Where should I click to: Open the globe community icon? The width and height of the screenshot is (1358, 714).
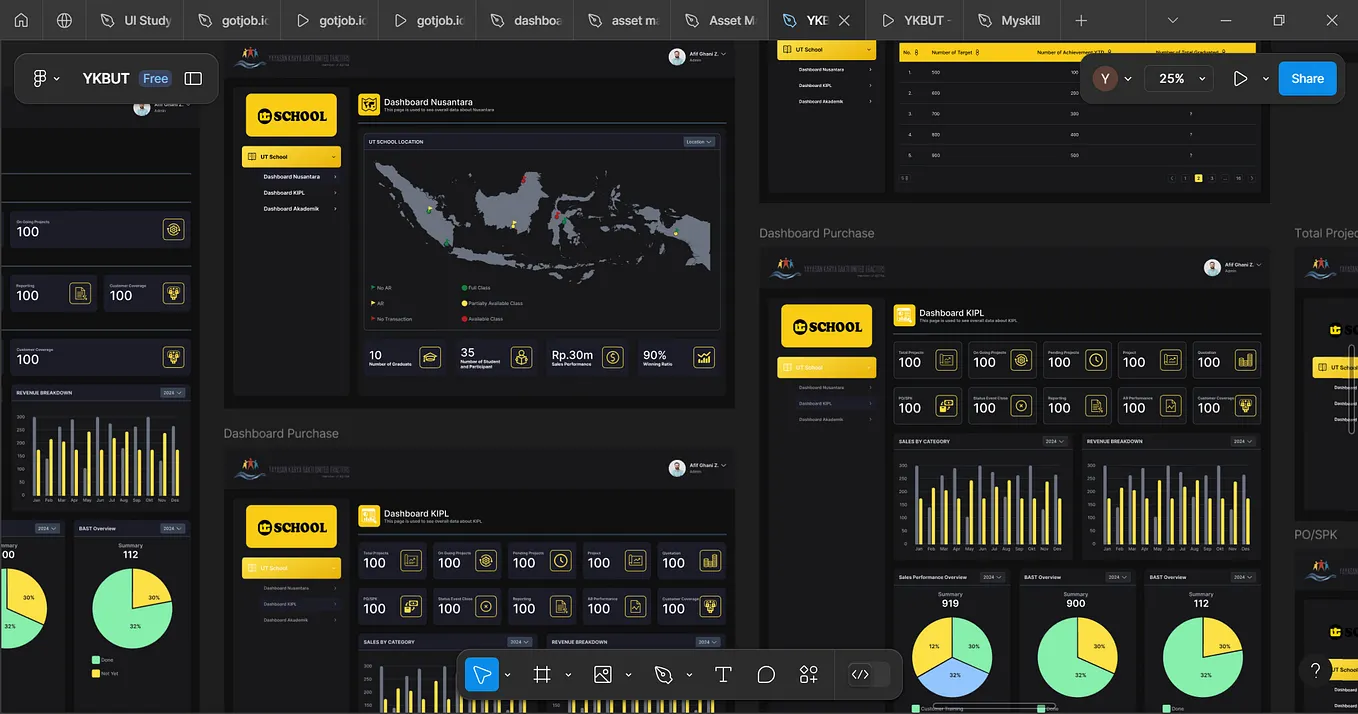pos(64,20)
